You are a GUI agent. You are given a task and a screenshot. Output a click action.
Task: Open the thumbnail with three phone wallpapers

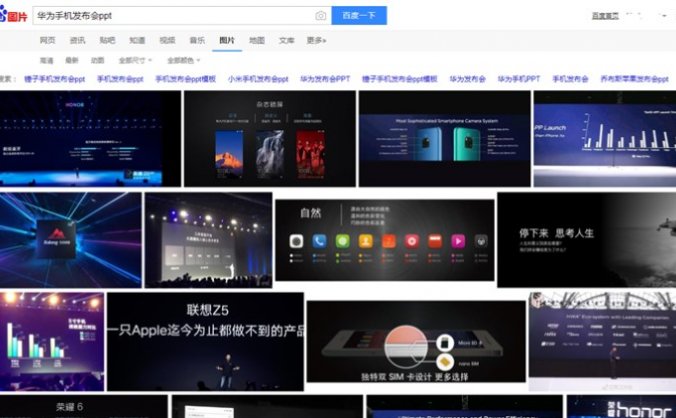point(270,138)
